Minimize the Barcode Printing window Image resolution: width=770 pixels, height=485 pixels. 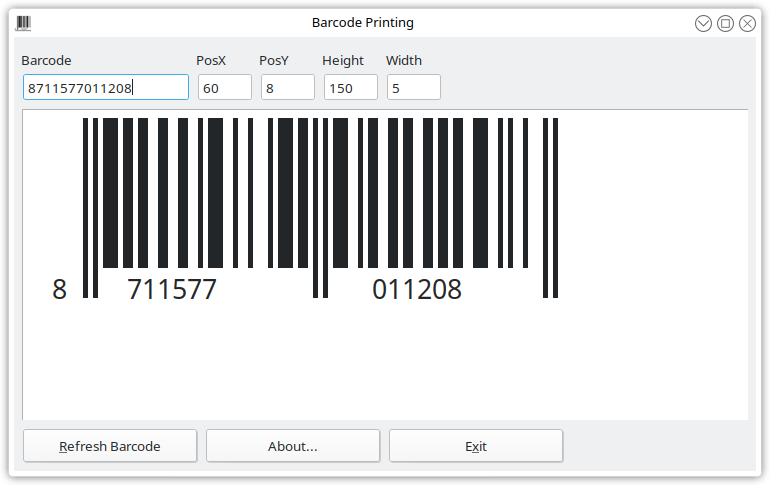click(703, 23)
